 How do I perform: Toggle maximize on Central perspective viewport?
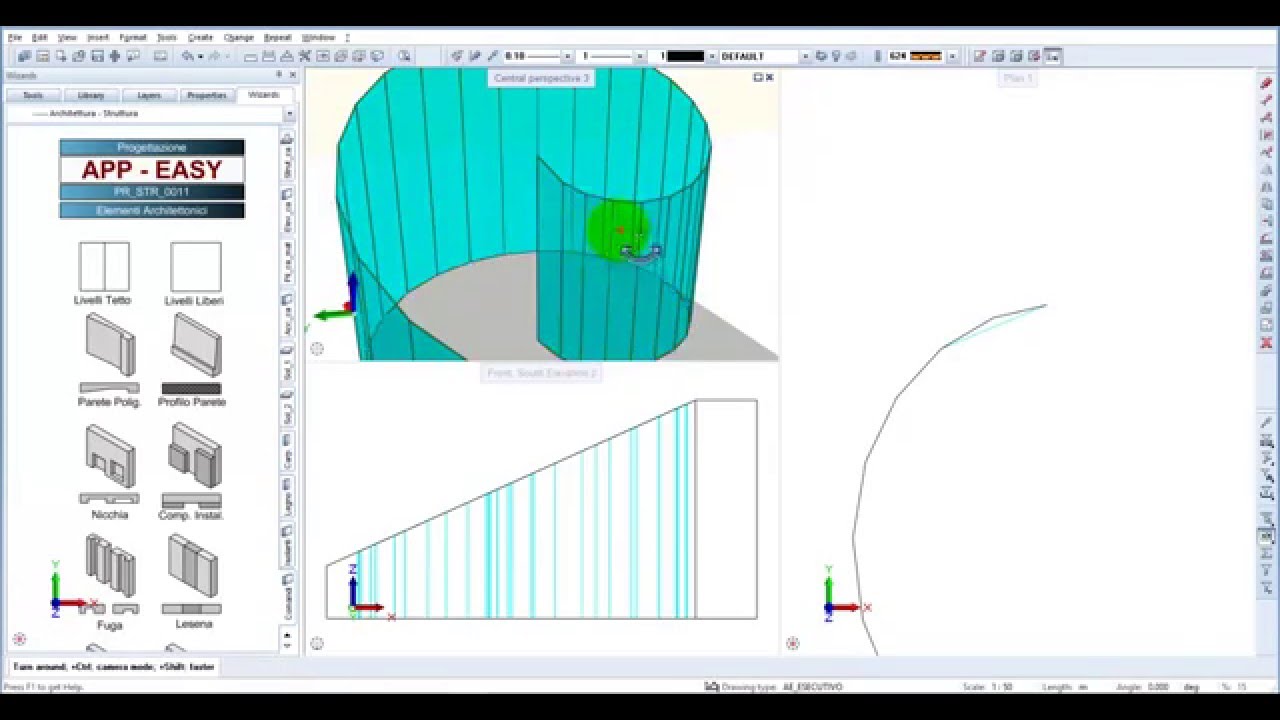(758, 77)
